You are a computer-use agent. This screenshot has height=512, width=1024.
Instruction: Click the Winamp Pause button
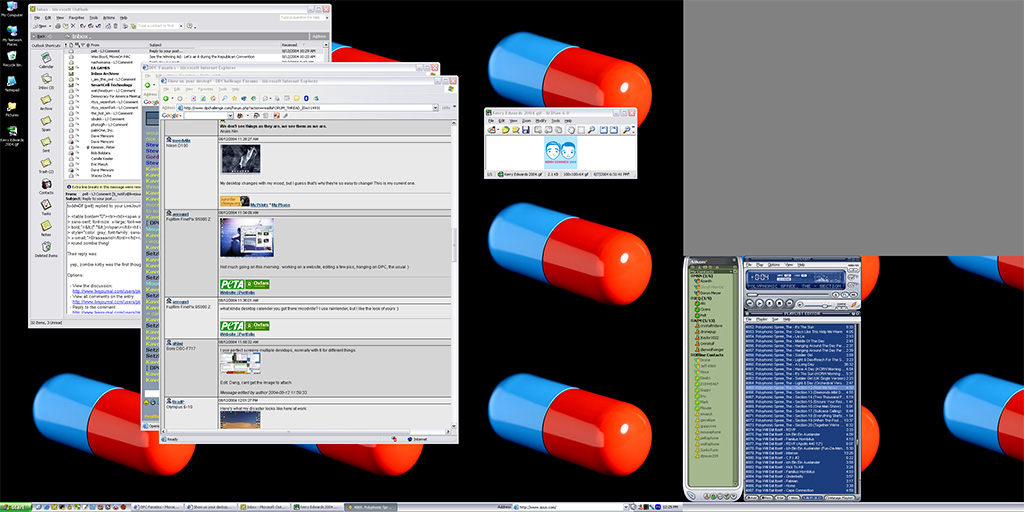(769, 303)
